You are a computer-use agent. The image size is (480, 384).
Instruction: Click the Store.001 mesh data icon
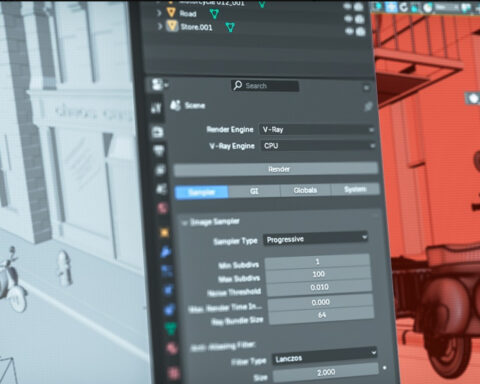point(230,27)
